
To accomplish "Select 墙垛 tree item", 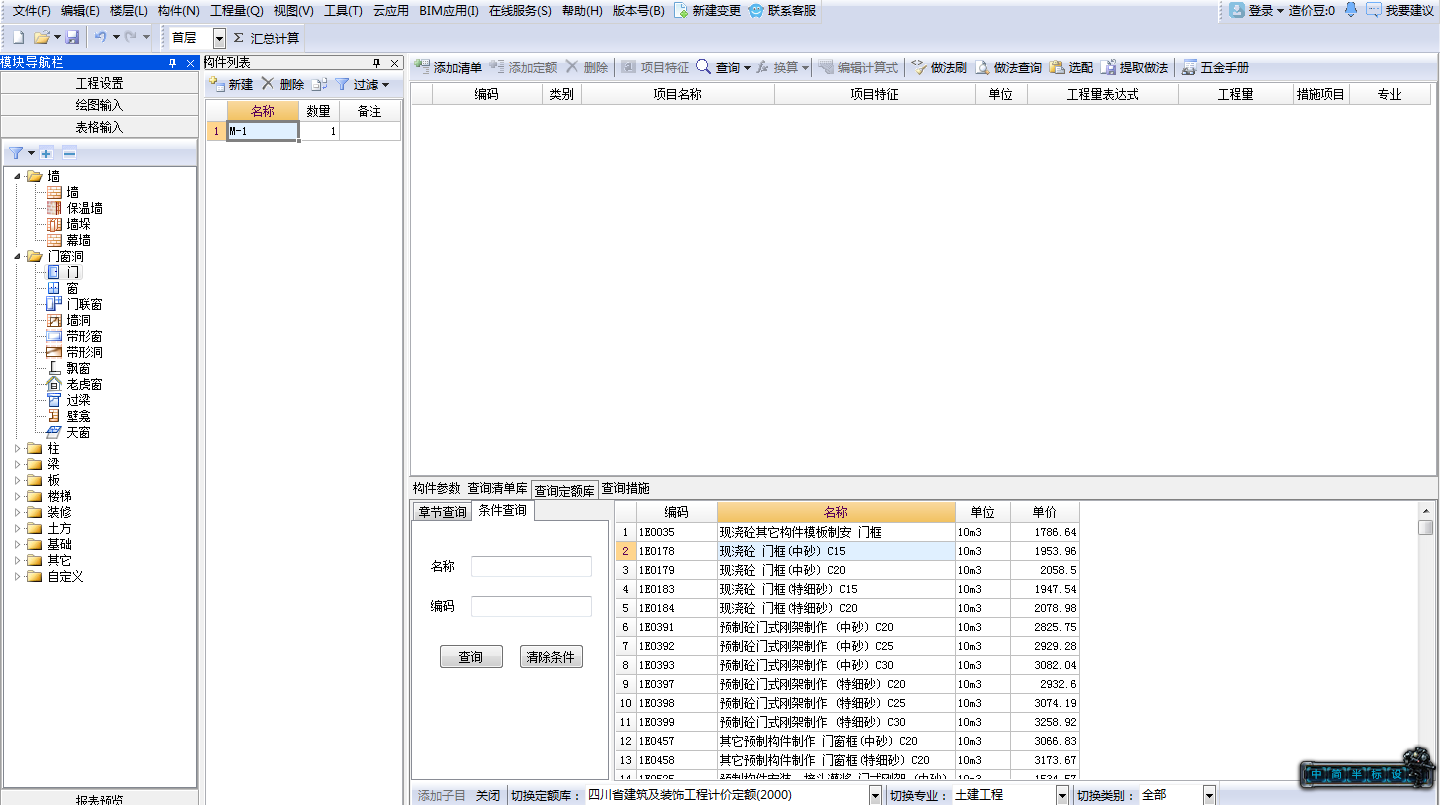I will (x=78, y=224).
